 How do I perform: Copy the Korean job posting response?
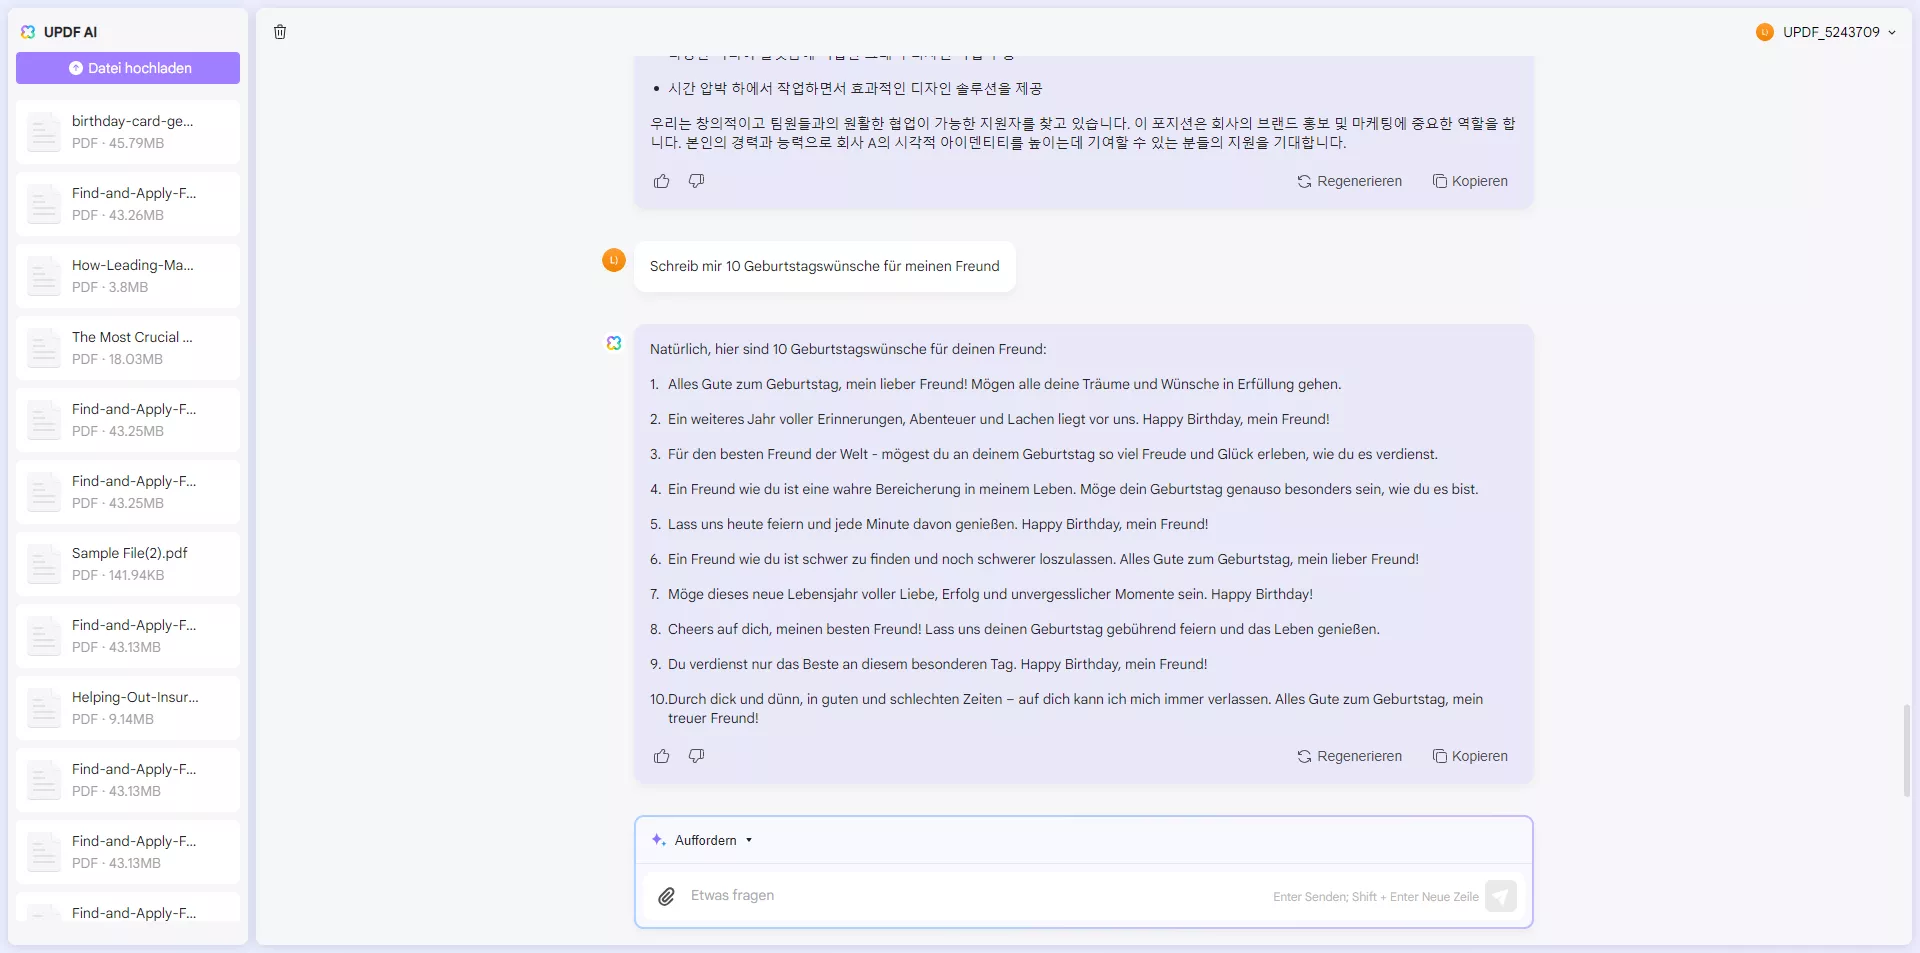1470,181
